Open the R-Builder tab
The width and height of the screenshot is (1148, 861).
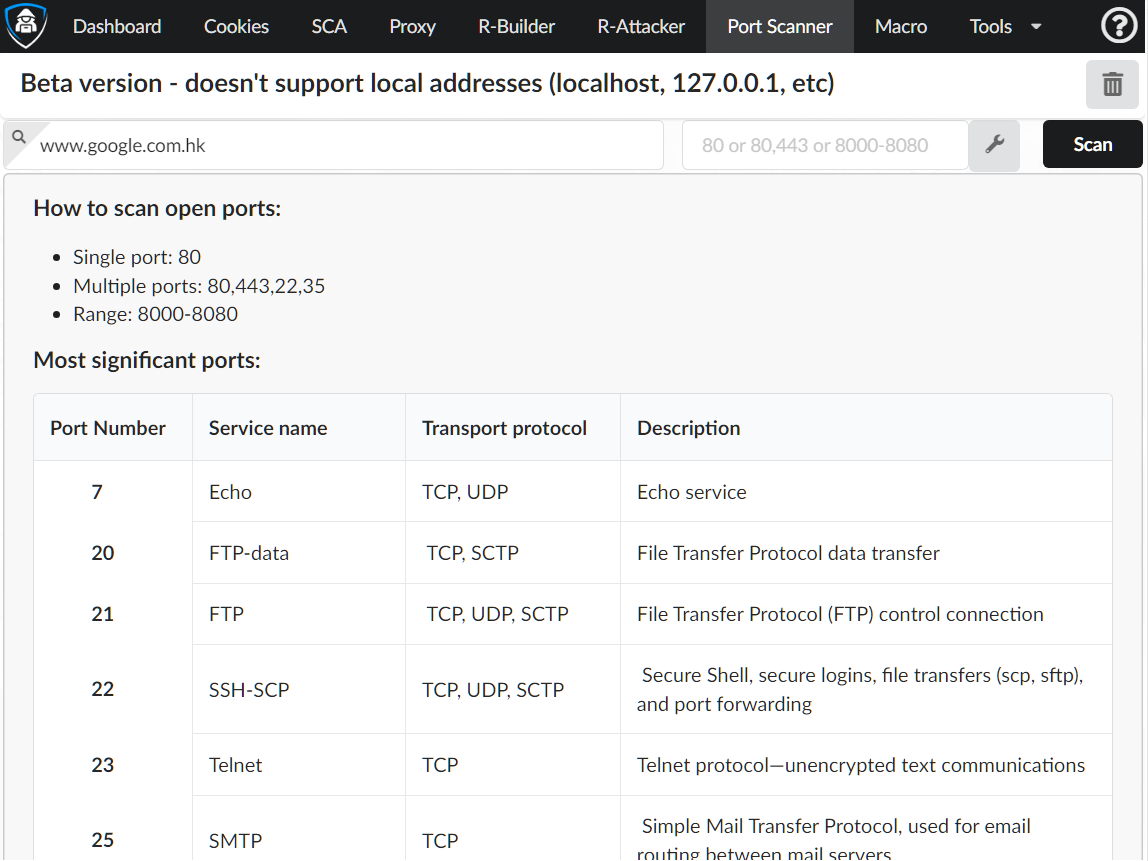516,27
